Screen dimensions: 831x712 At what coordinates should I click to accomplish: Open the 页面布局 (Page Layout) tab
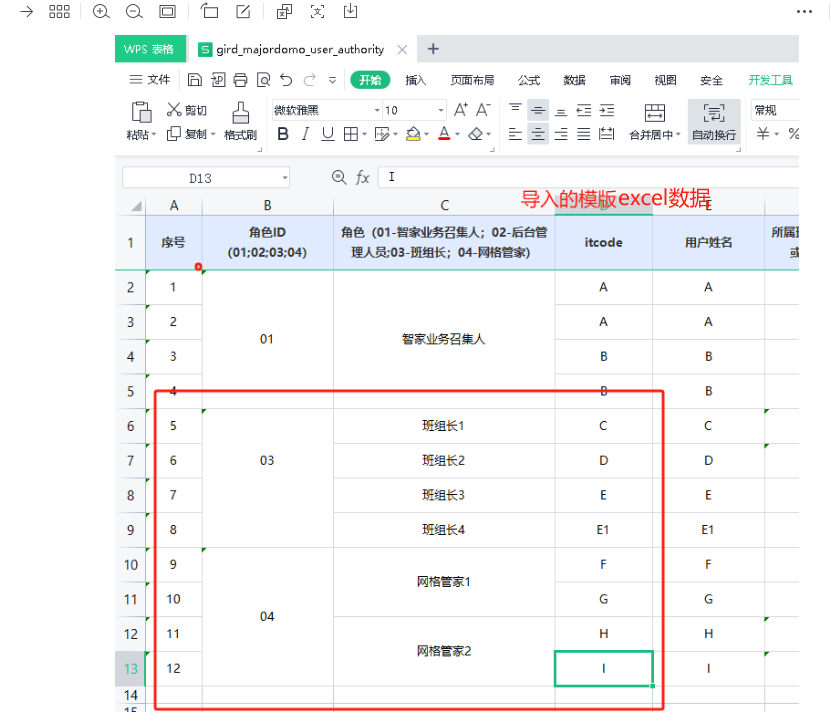(x=472, y=80)
